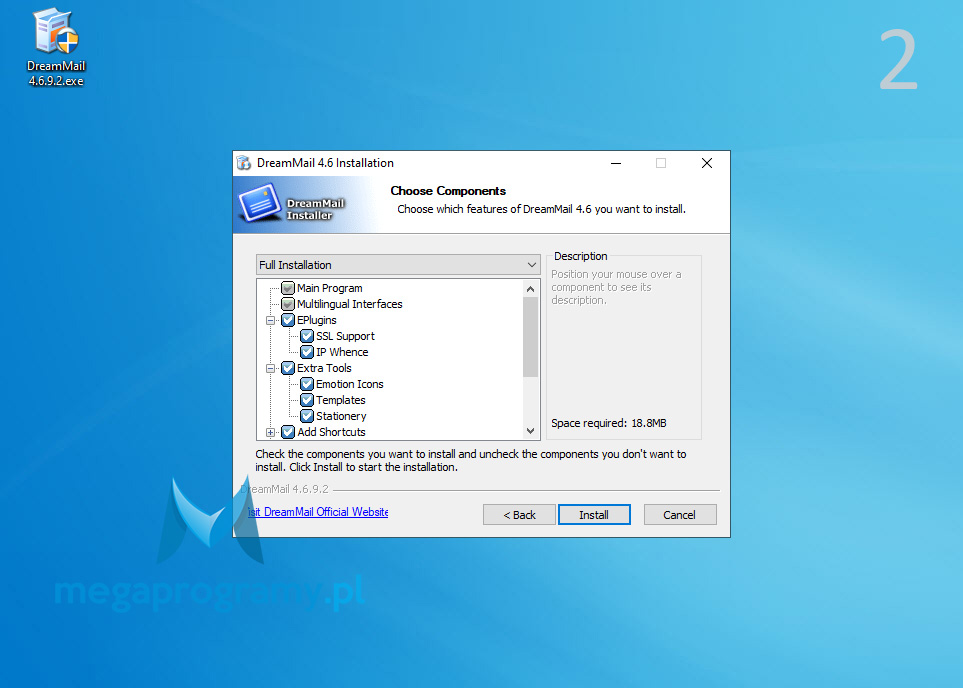Select the Emotion Icons label
963x688 pixels.
(x=349, y=384)
